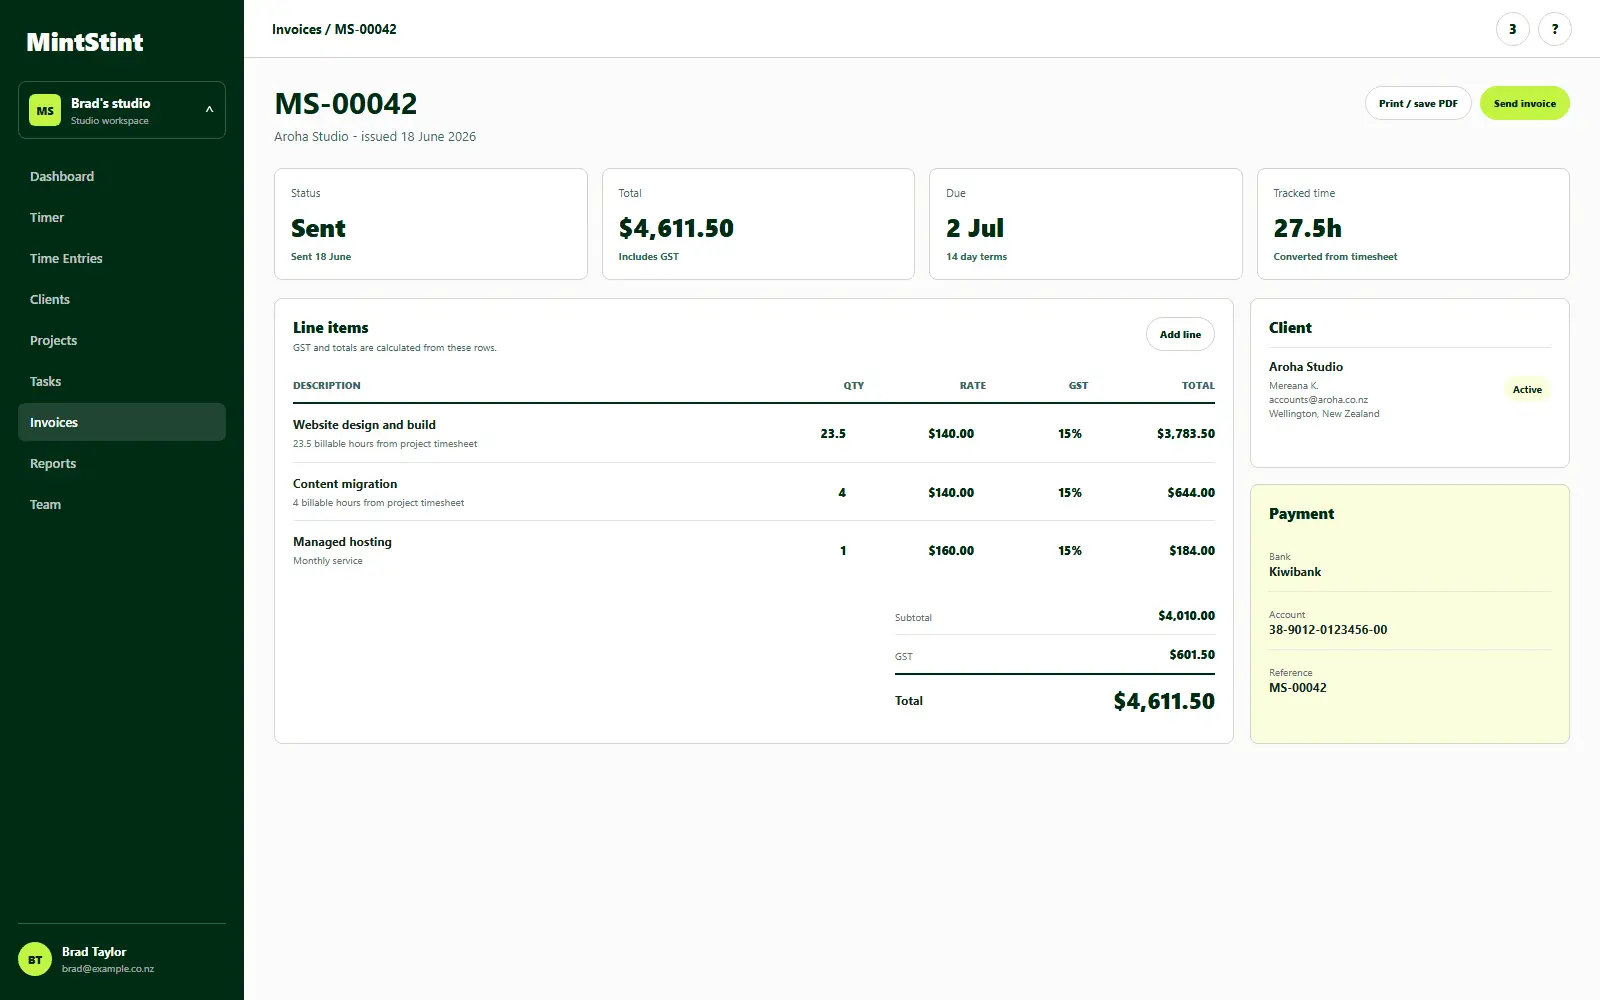Click the Converted from timesheet note

(1335, 257)
